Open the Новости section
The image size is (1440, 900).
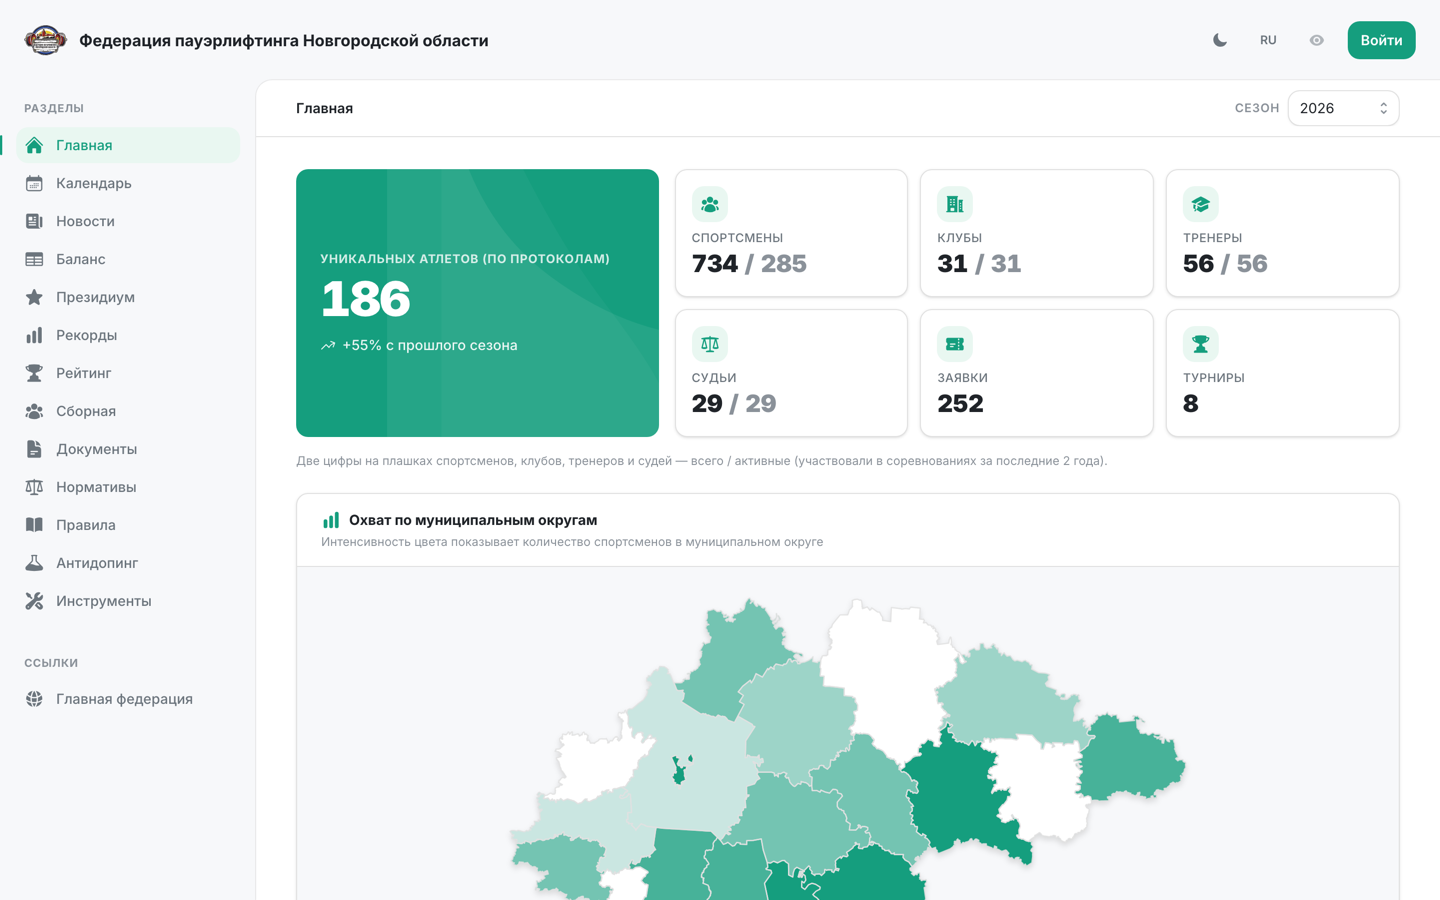128,221
